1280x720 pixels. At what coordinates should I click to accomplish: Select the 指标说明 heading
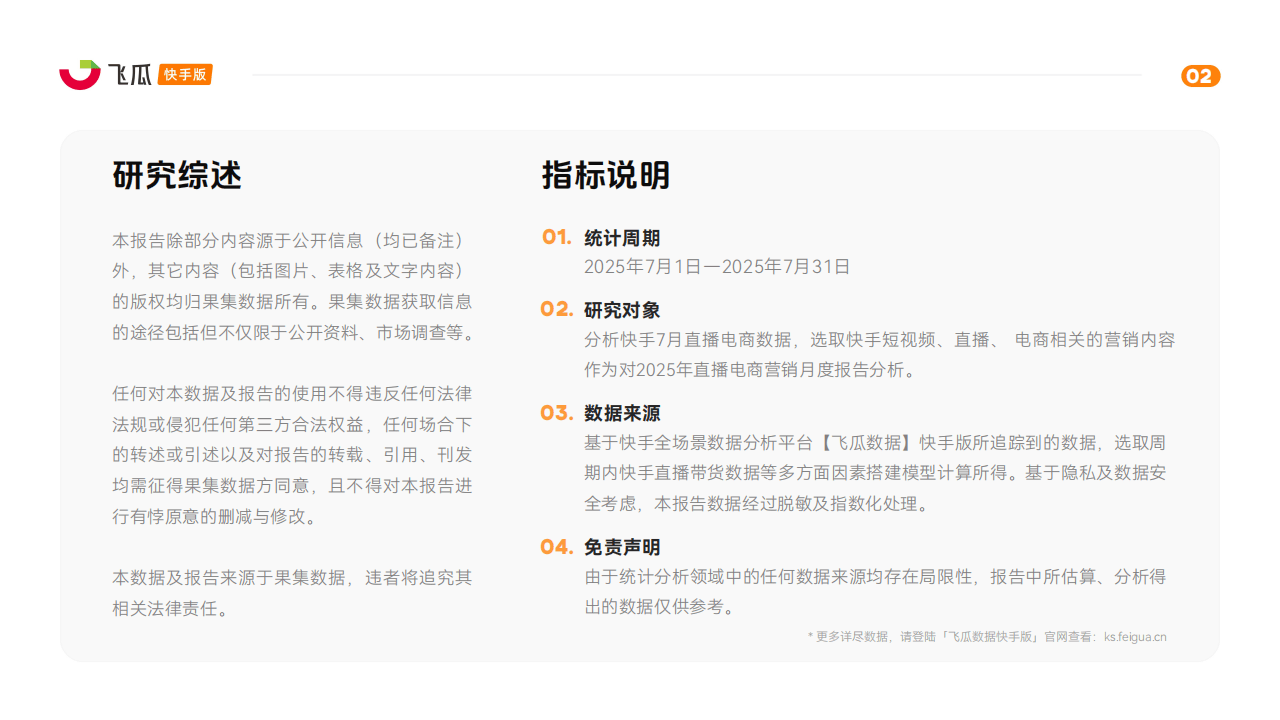click(x=606, y=175)
